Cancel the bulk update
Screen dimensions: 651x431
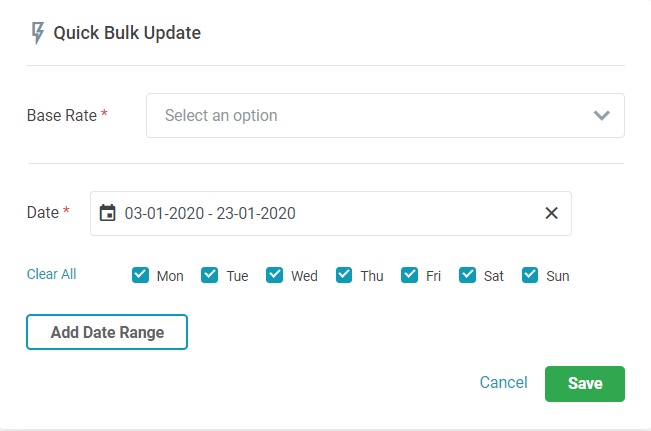503,383
